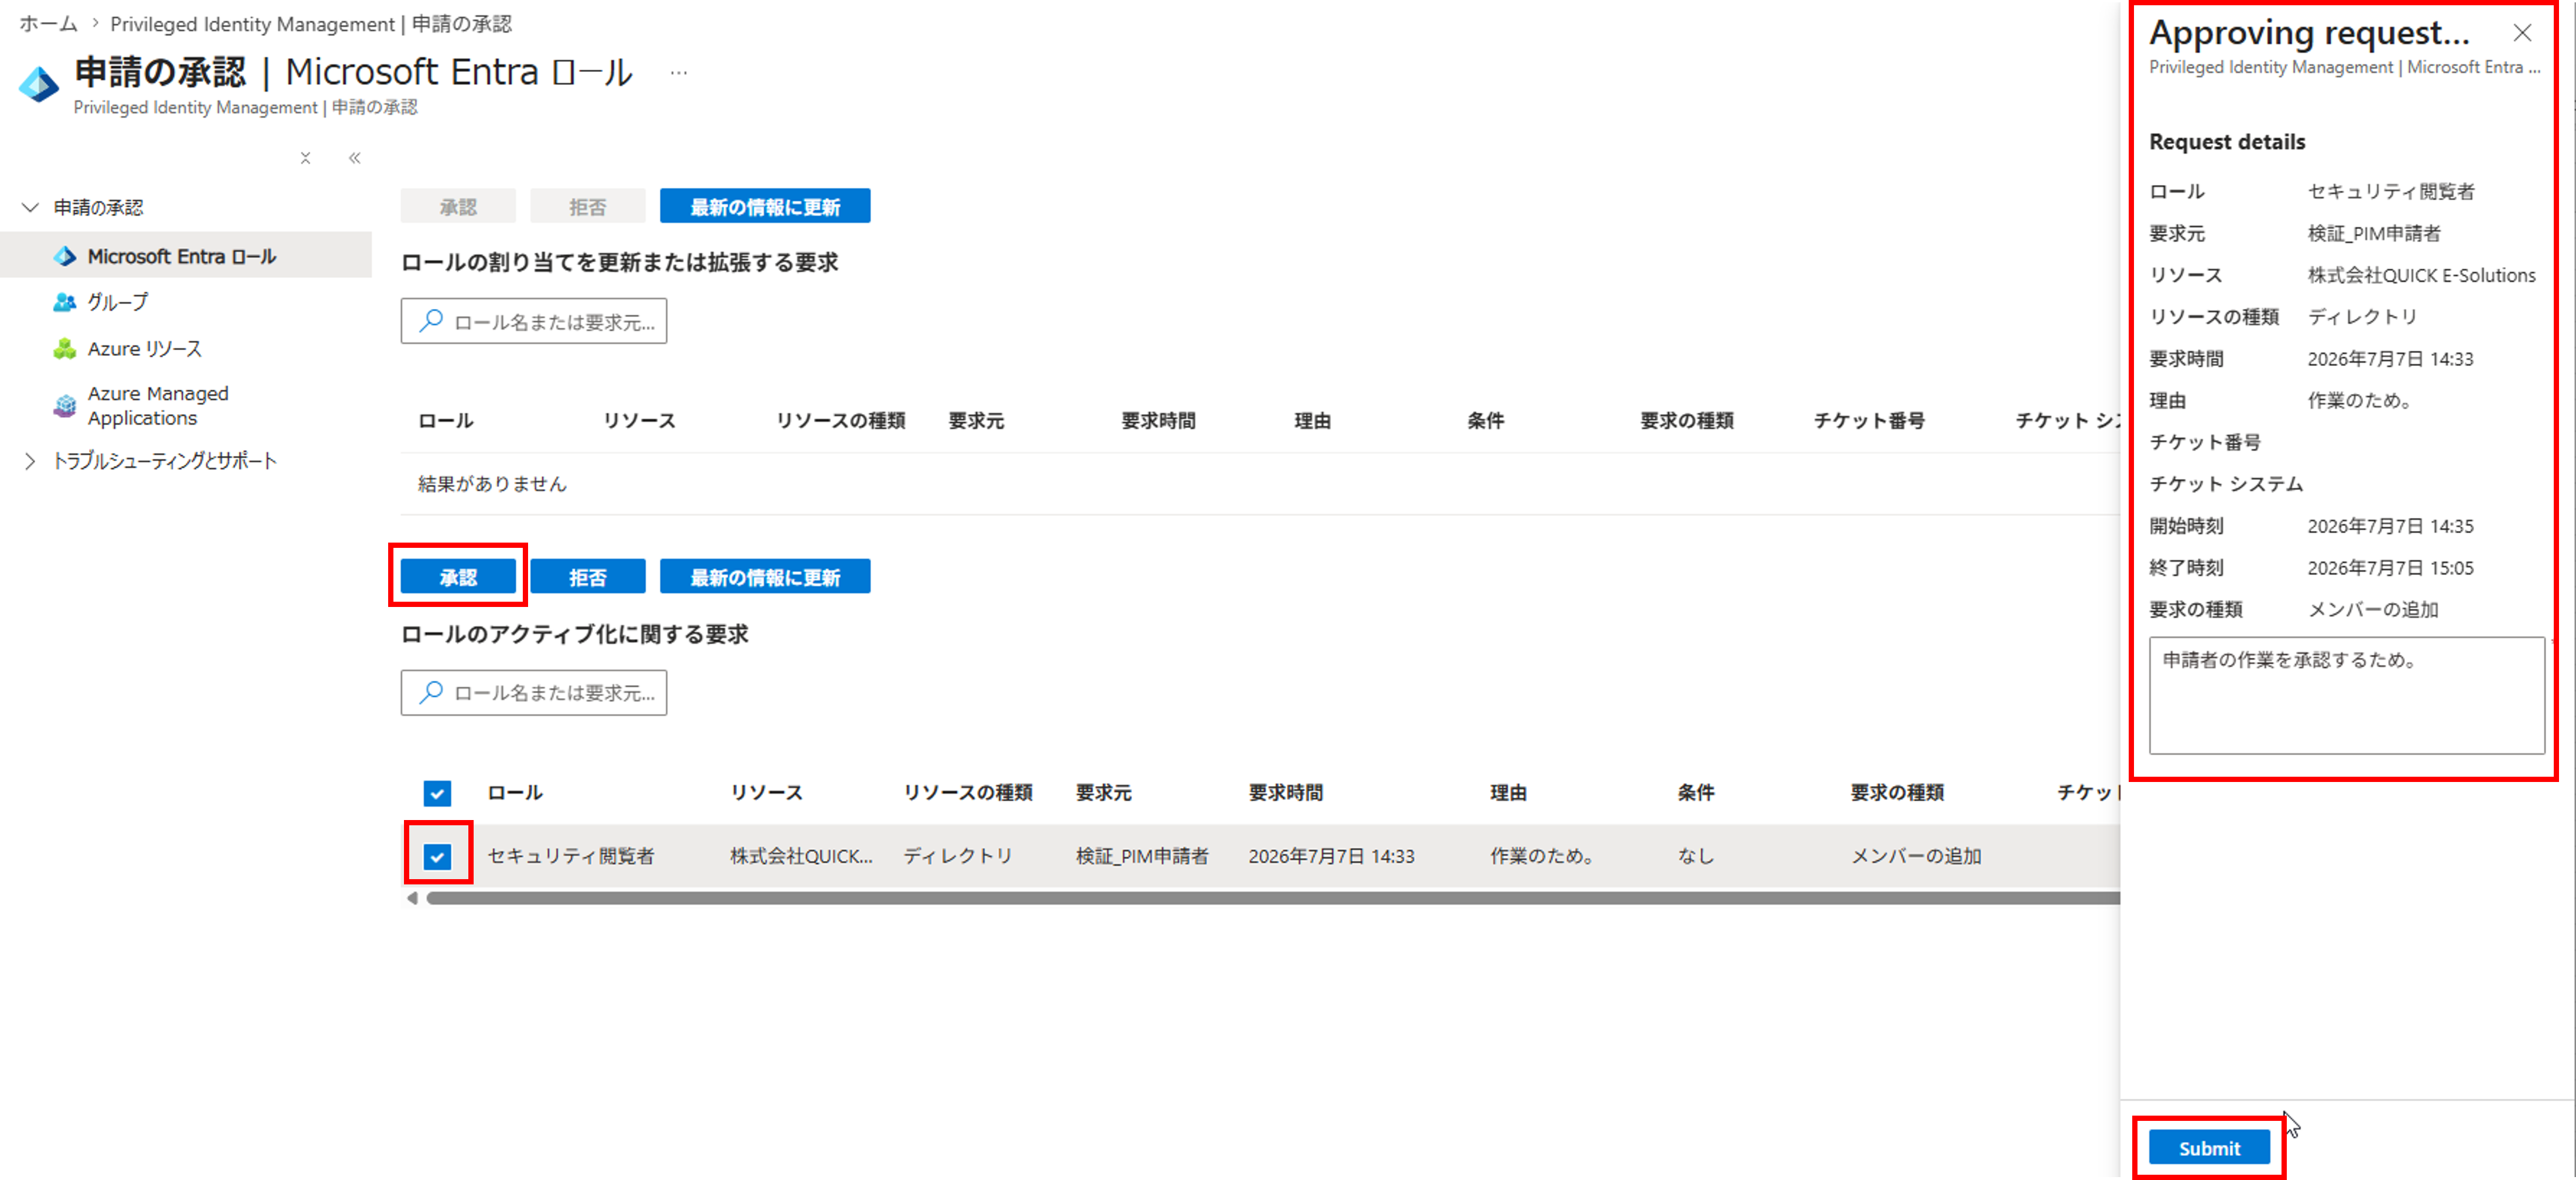The width and height of the screenshot is (2576, 1180).
Task: Close the Approving request panel
Action: (2522, 33)
